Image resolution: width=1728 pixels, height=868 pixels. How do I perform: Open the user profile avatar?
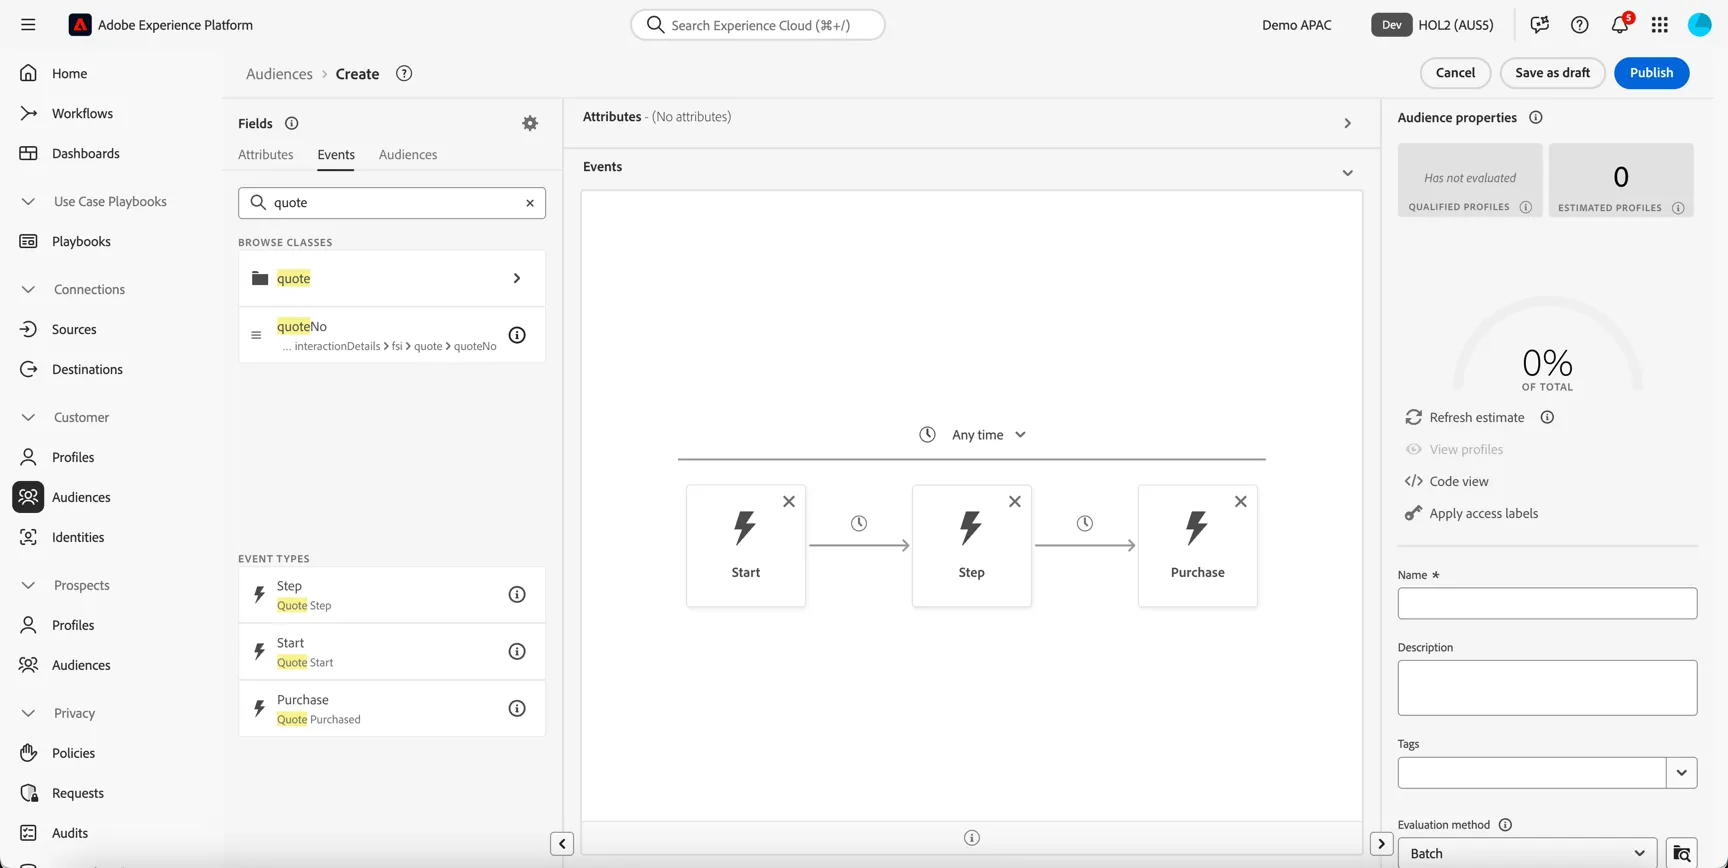[1700, 25]
